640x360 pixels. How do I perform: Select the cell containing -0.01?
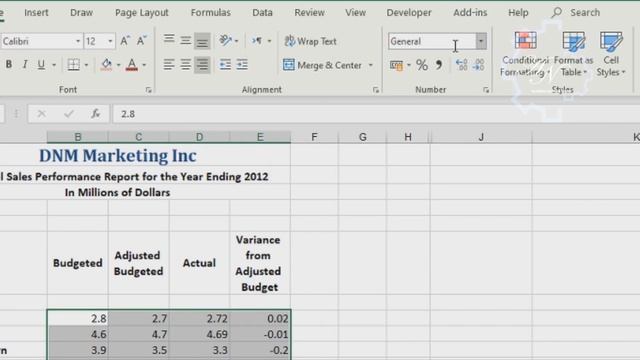(260, 334)
